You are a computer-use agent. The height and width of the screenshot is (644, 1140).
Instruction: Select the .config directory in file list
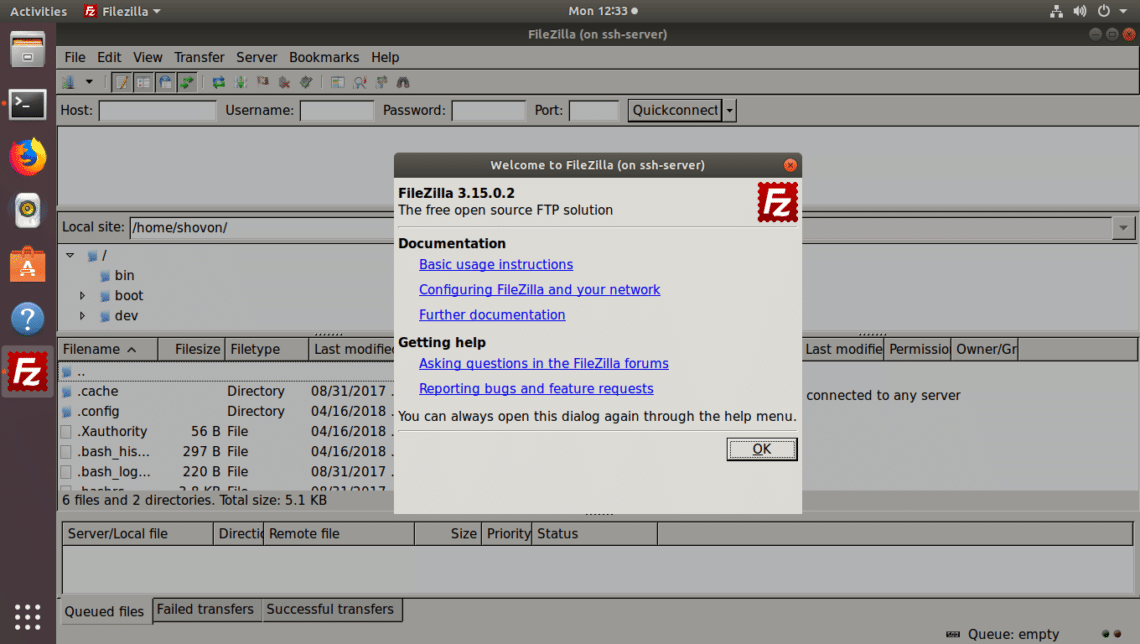point(98,411)
